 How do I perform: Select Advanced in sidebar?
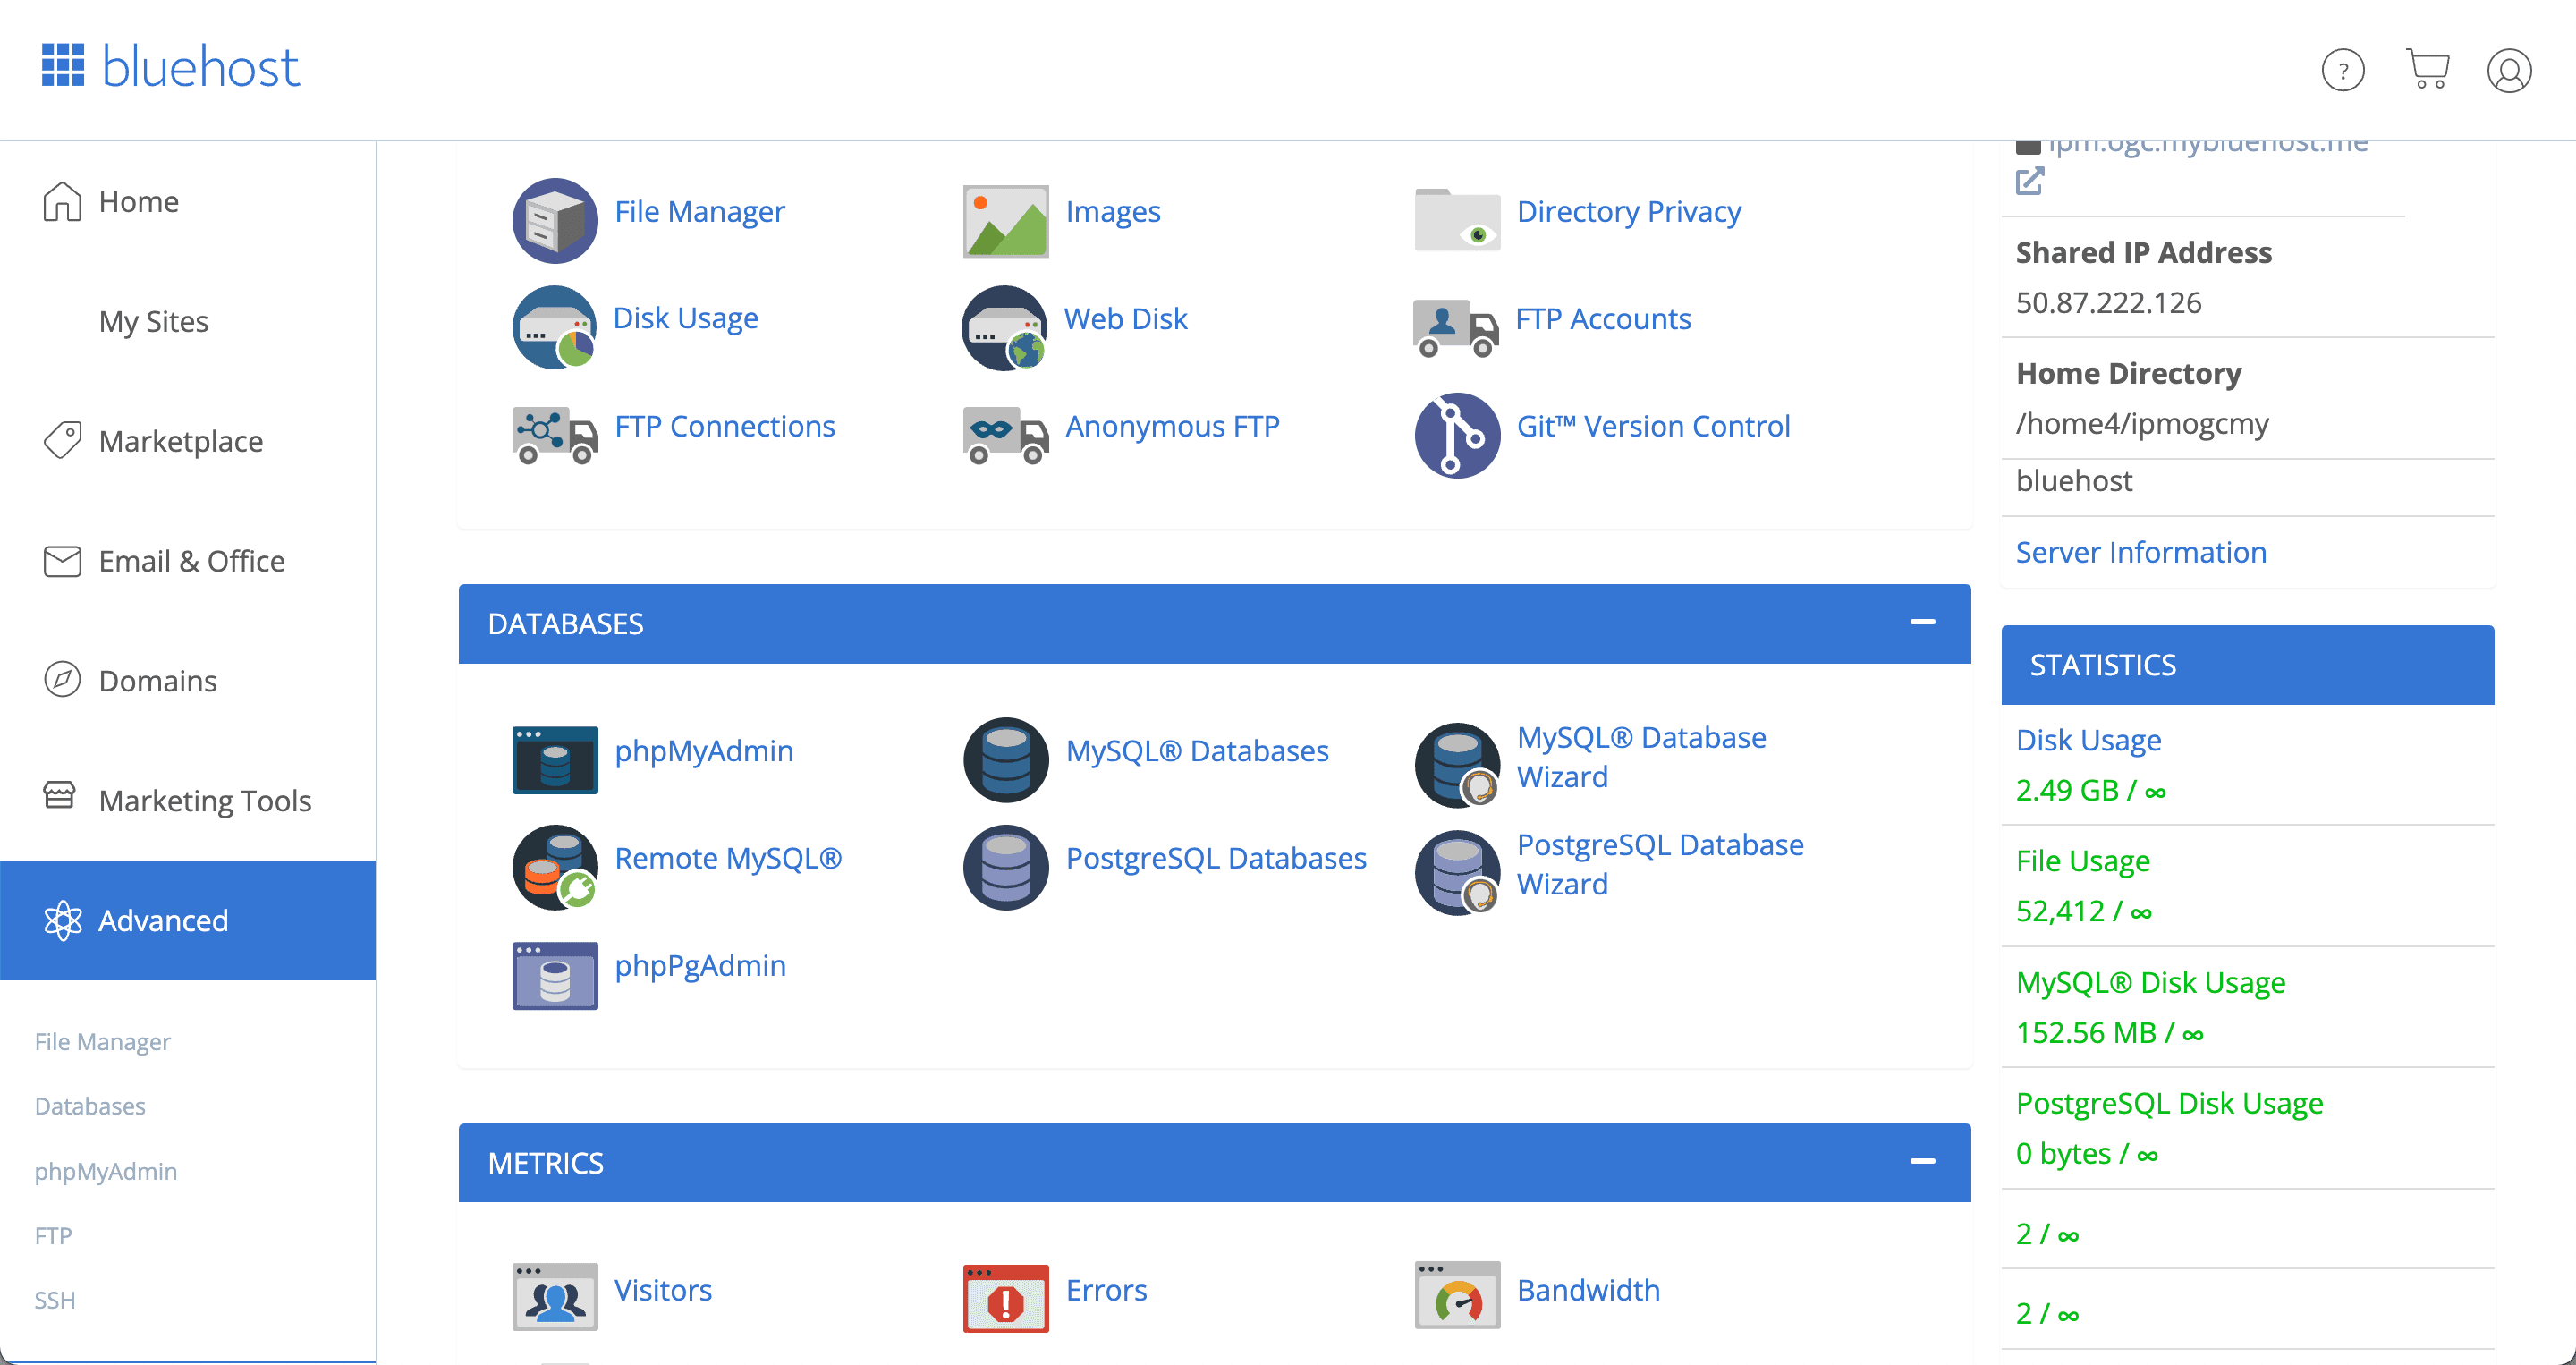pyautogui.click(x=188, y=920)
